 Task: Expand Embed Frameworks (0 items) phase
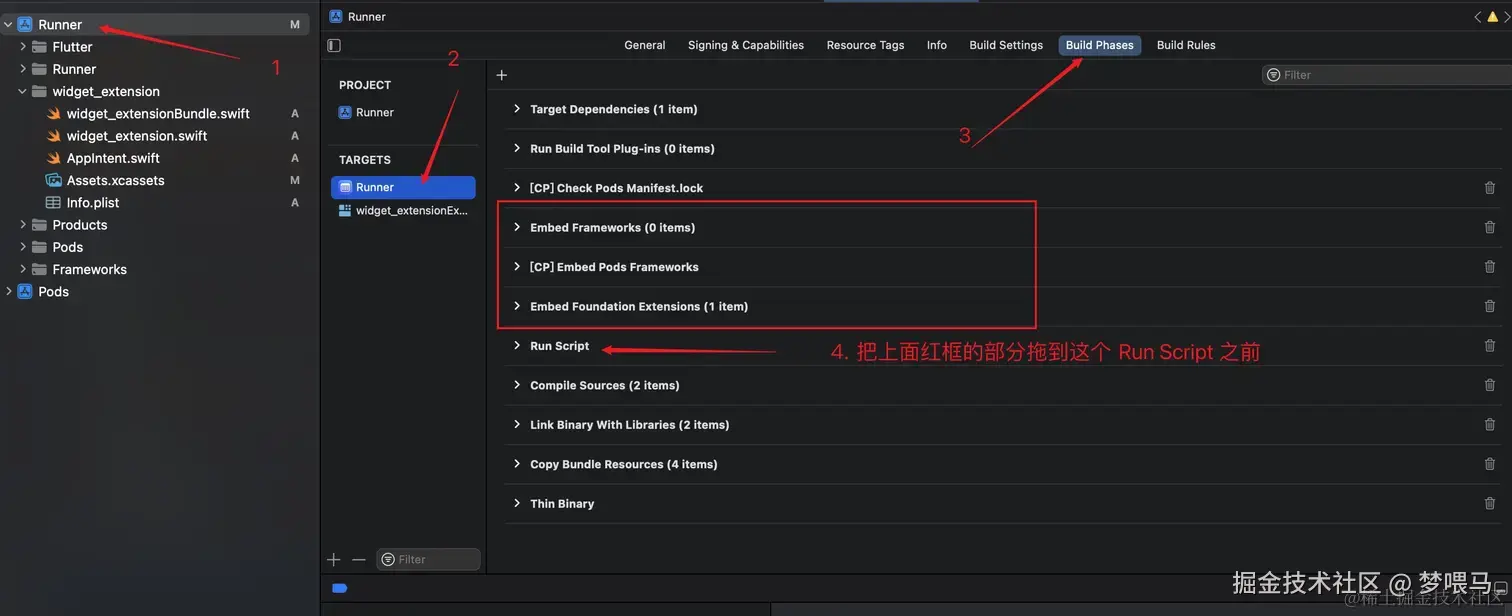tap(517, 227)
